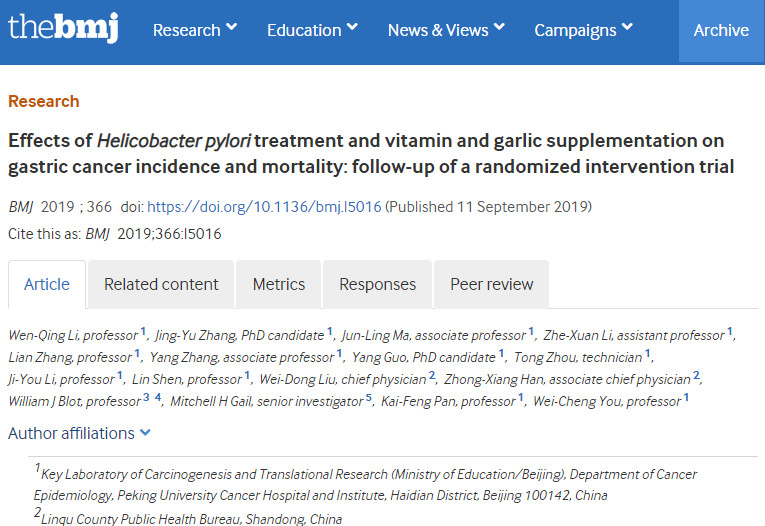The width and height of the screenshot is (765, 526).
Task: Open the Metrics tab
Action: point(279,284)
